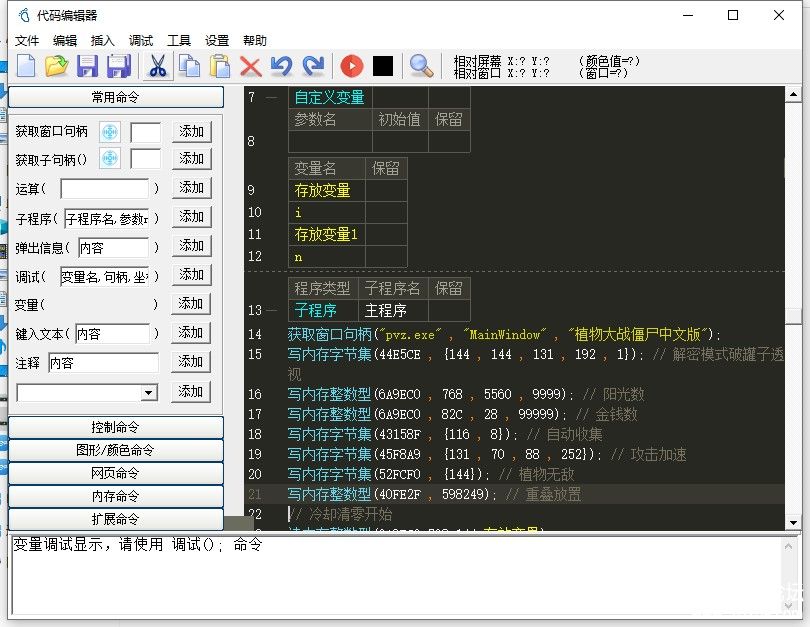The image size is (810, 627).
Task: Open search with magnifying glass icon
Action: point(421,66)
